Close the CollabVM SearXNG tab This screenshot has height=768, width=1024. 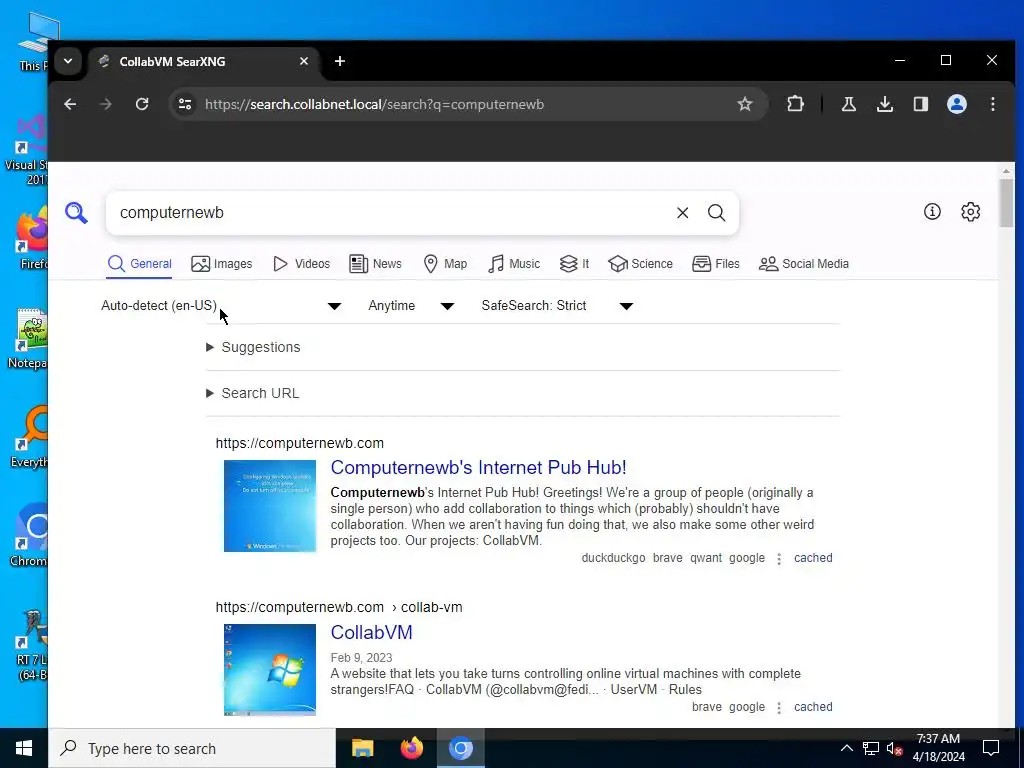pos(304,61)
